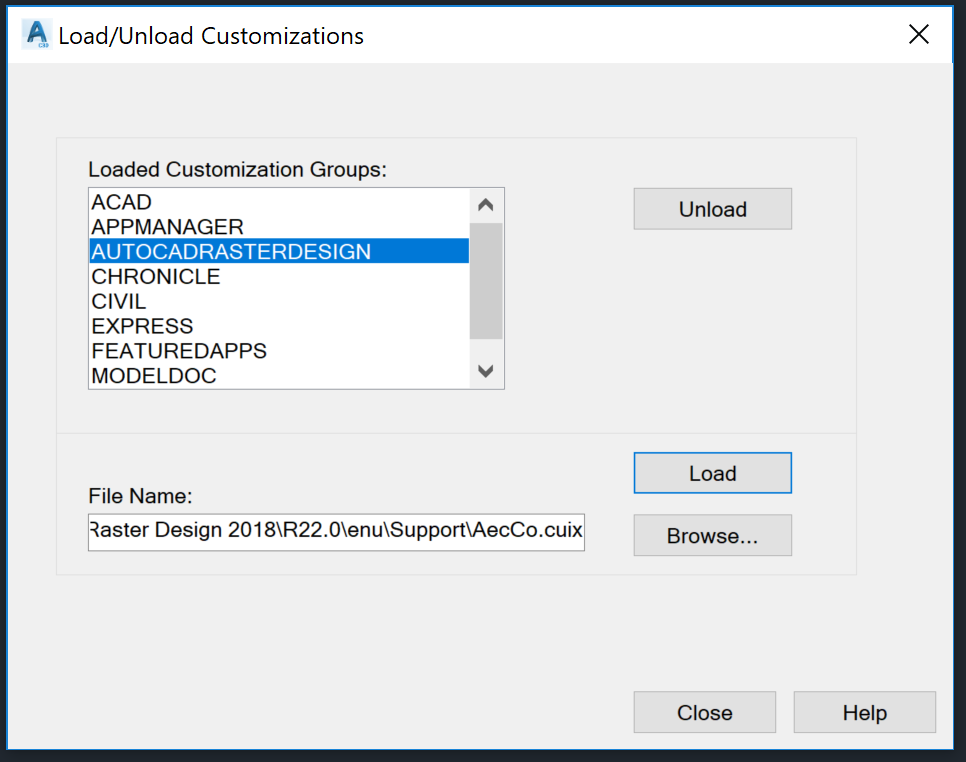Image resolution: width=966 pixels, height=762 pixels.
Task: Click the File Name input field
Action: (336, 532)
